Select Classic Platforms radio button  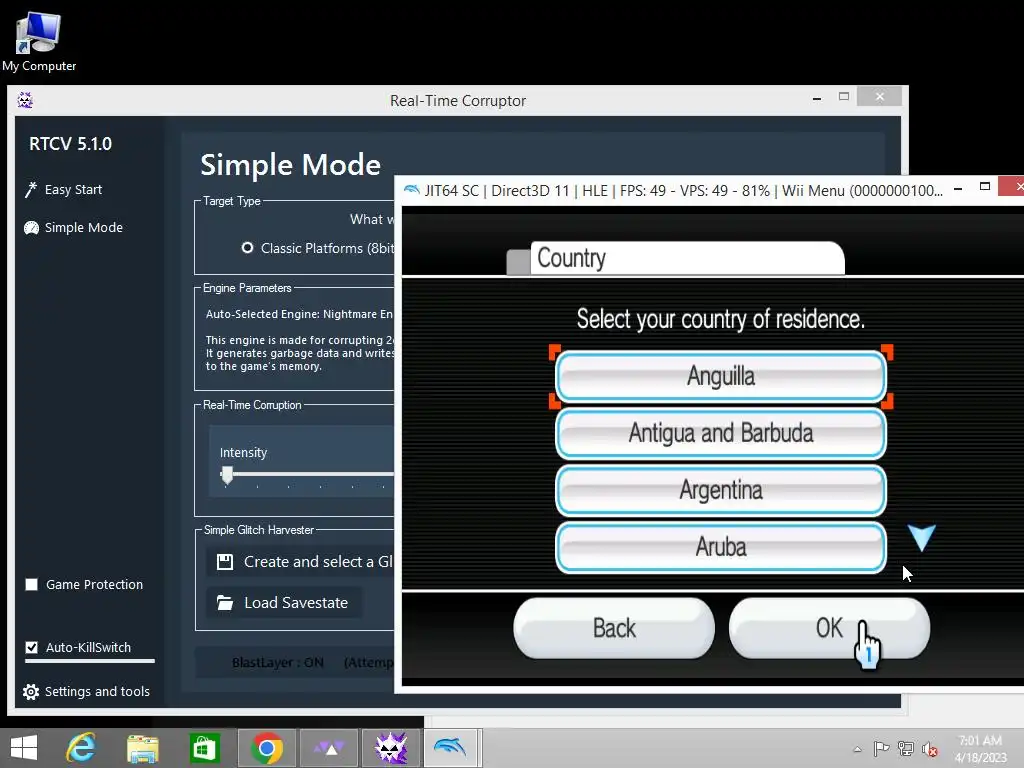(247, 248)
